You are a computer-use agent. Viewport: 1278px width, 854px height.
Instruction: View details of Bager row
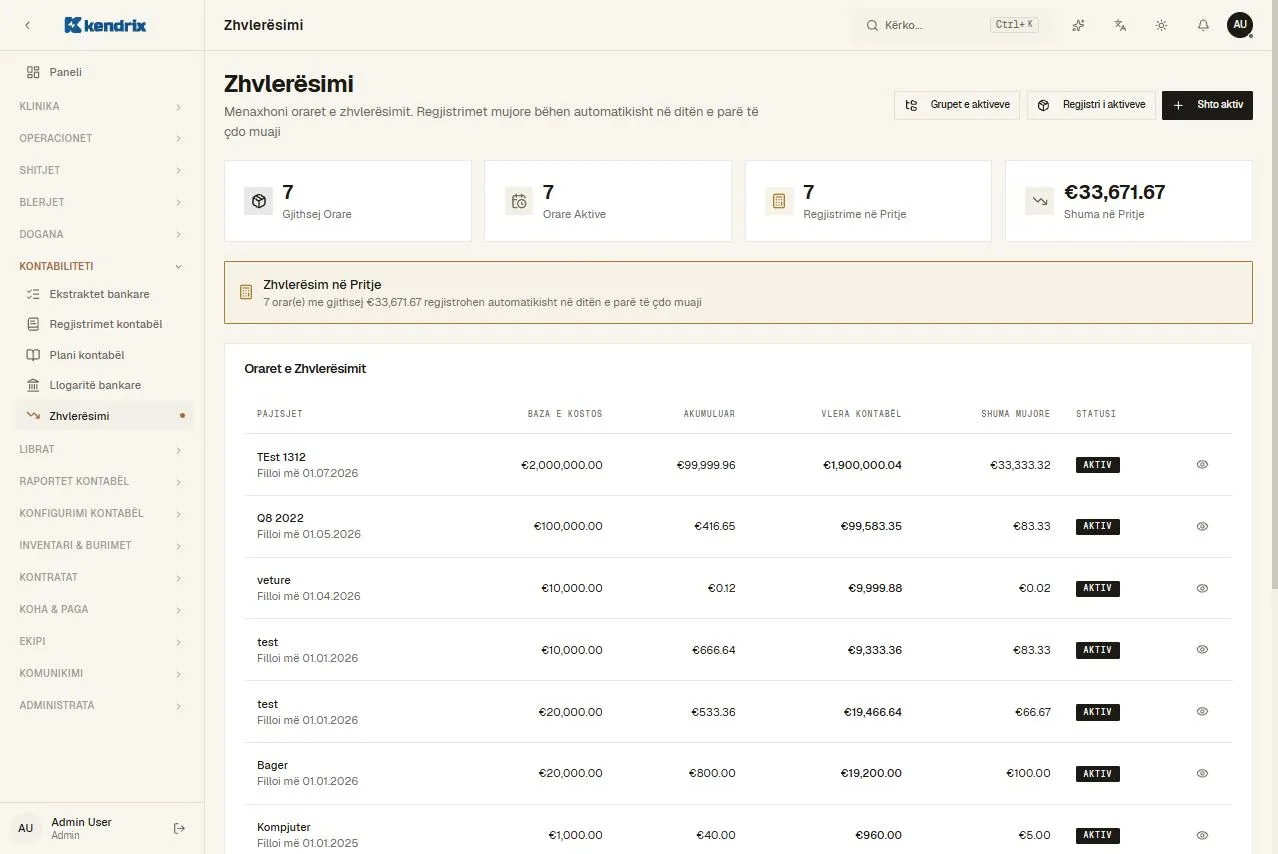1202,773
